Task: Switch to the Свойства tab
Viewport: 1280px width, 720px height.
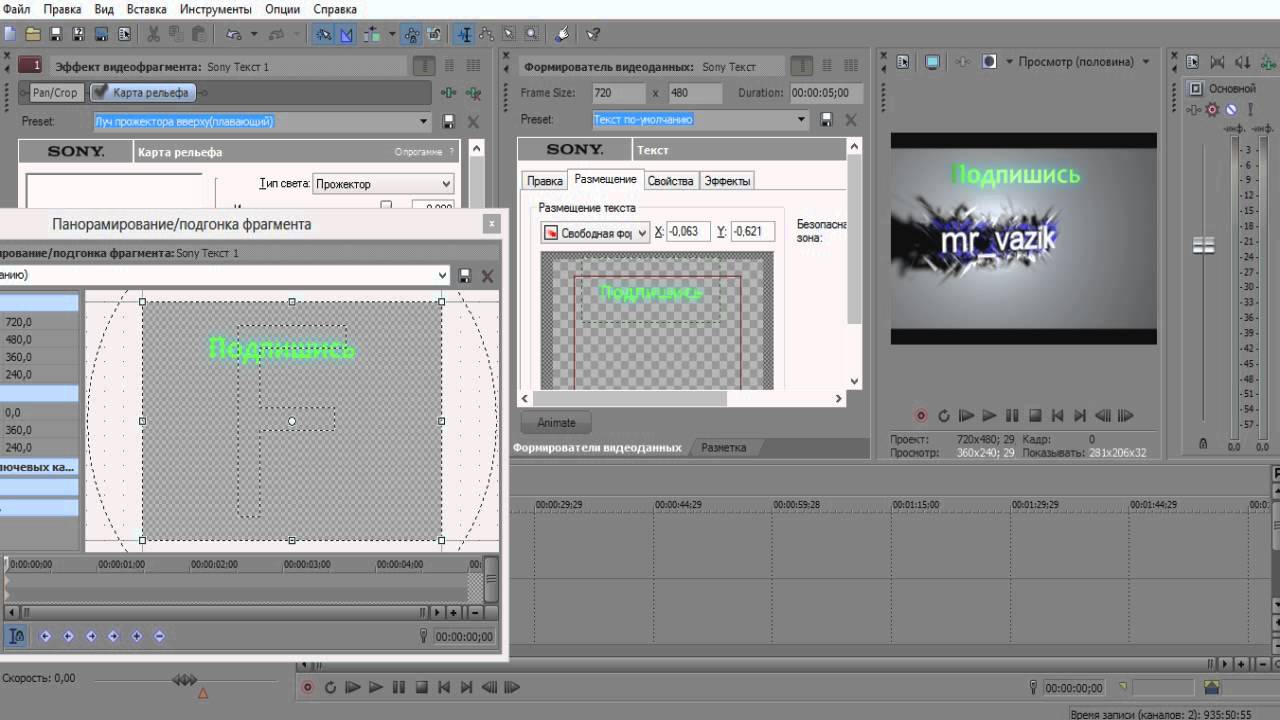Action: click(x=670, y=181)
